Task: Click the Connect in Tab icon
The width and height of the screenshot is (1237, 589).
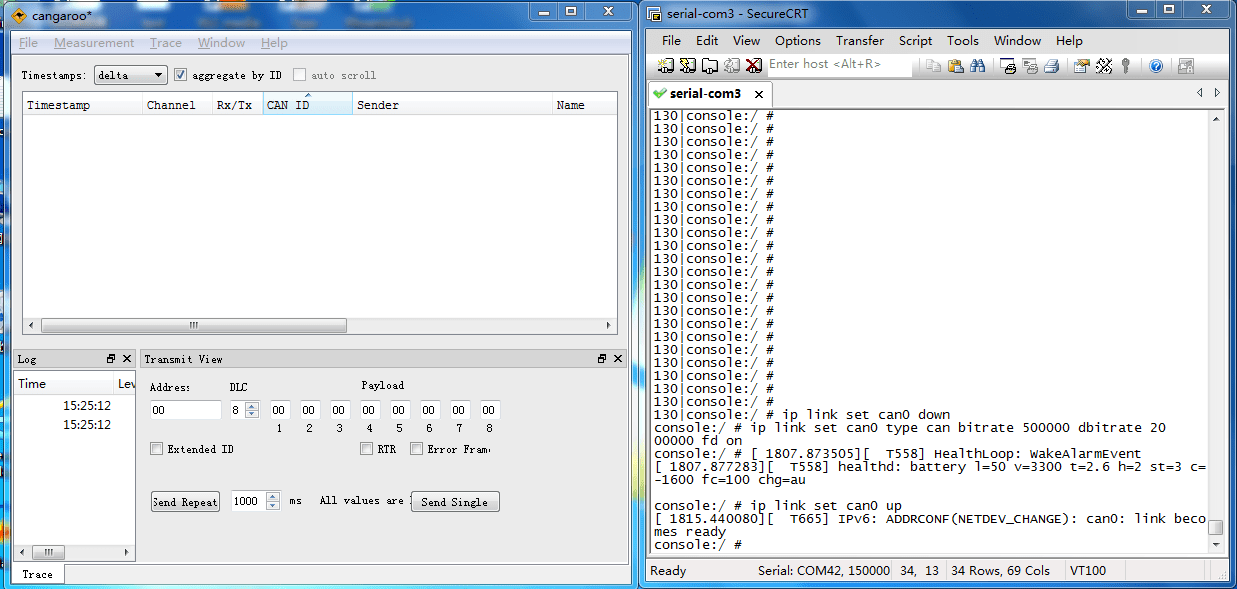Action: coord(710,66)
